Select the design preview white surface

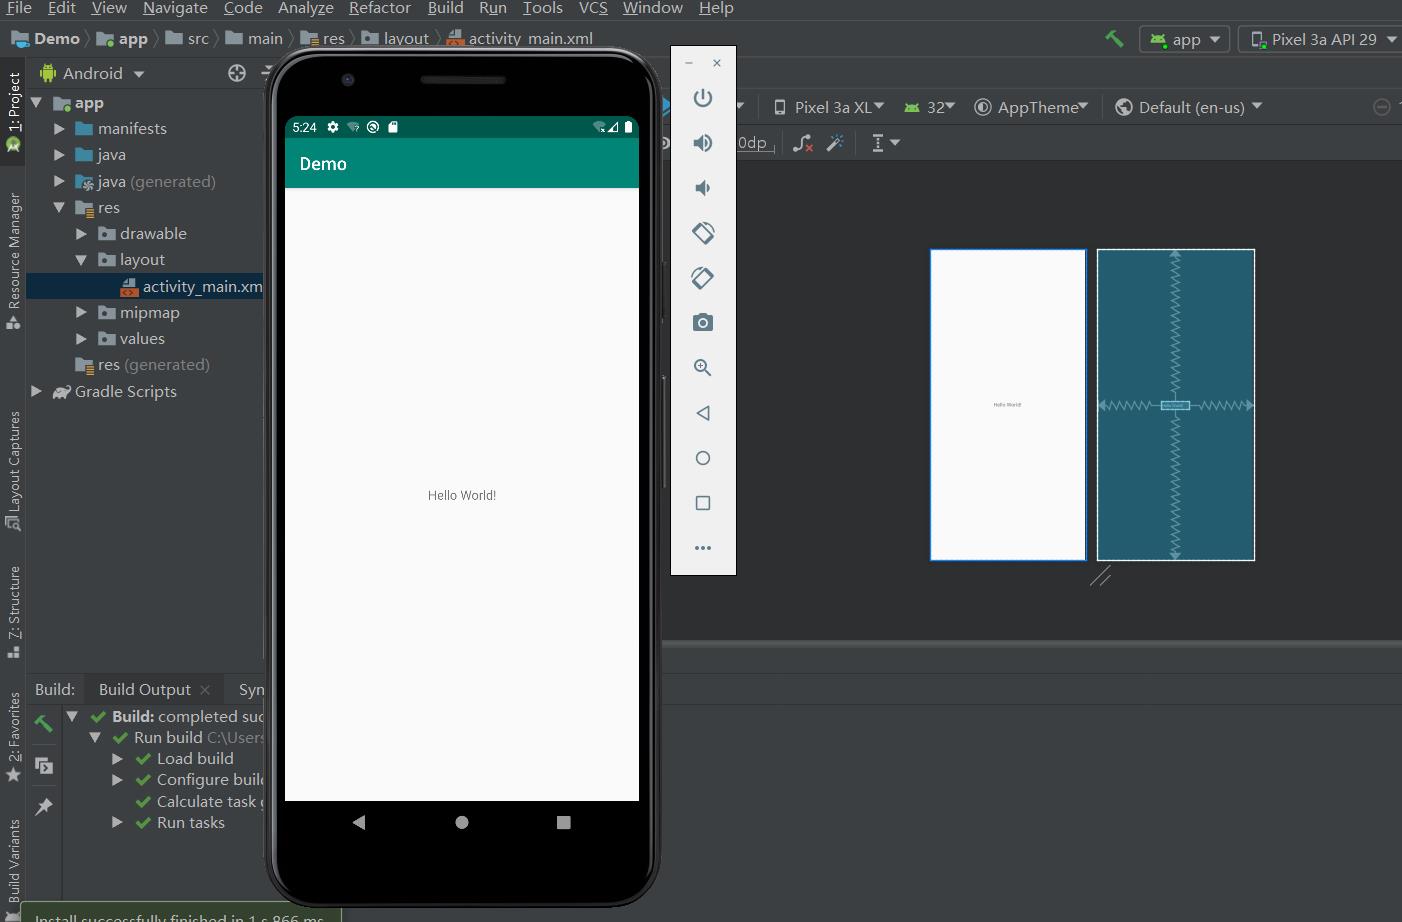1008,405
